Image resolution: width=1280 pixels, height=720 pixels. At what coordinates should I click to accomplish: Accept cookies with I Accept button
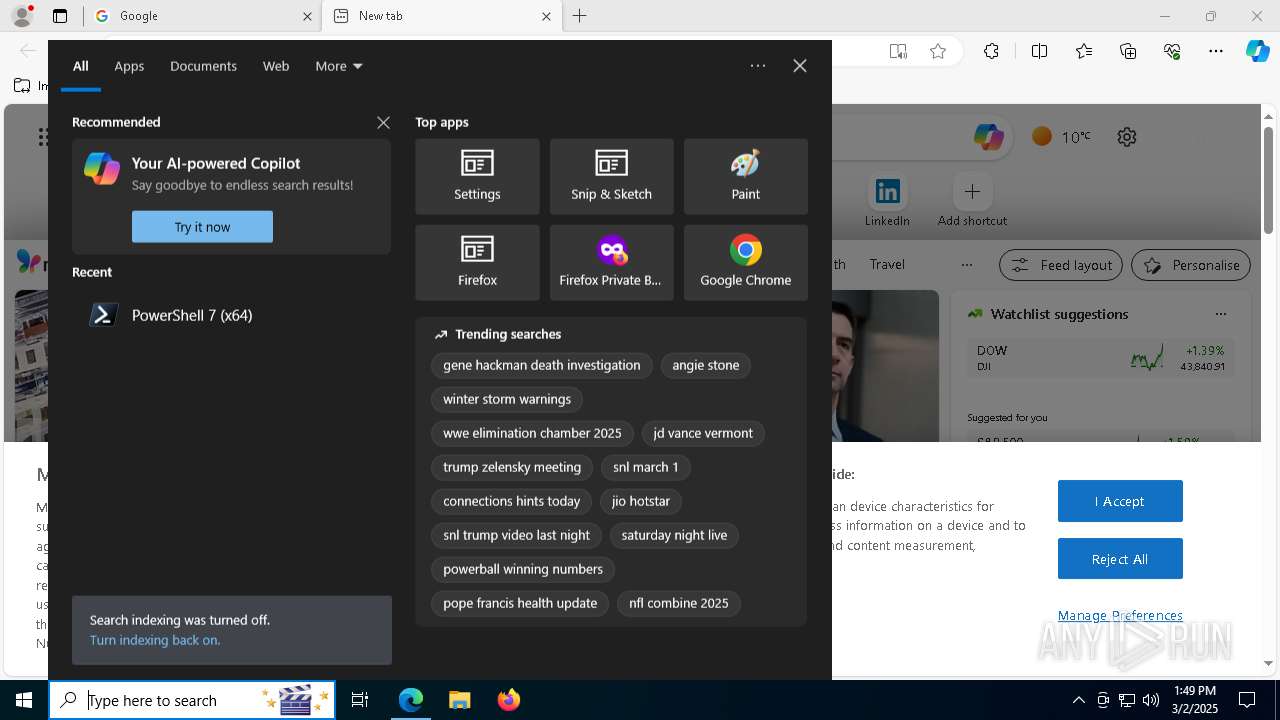tap(1120, 501)
